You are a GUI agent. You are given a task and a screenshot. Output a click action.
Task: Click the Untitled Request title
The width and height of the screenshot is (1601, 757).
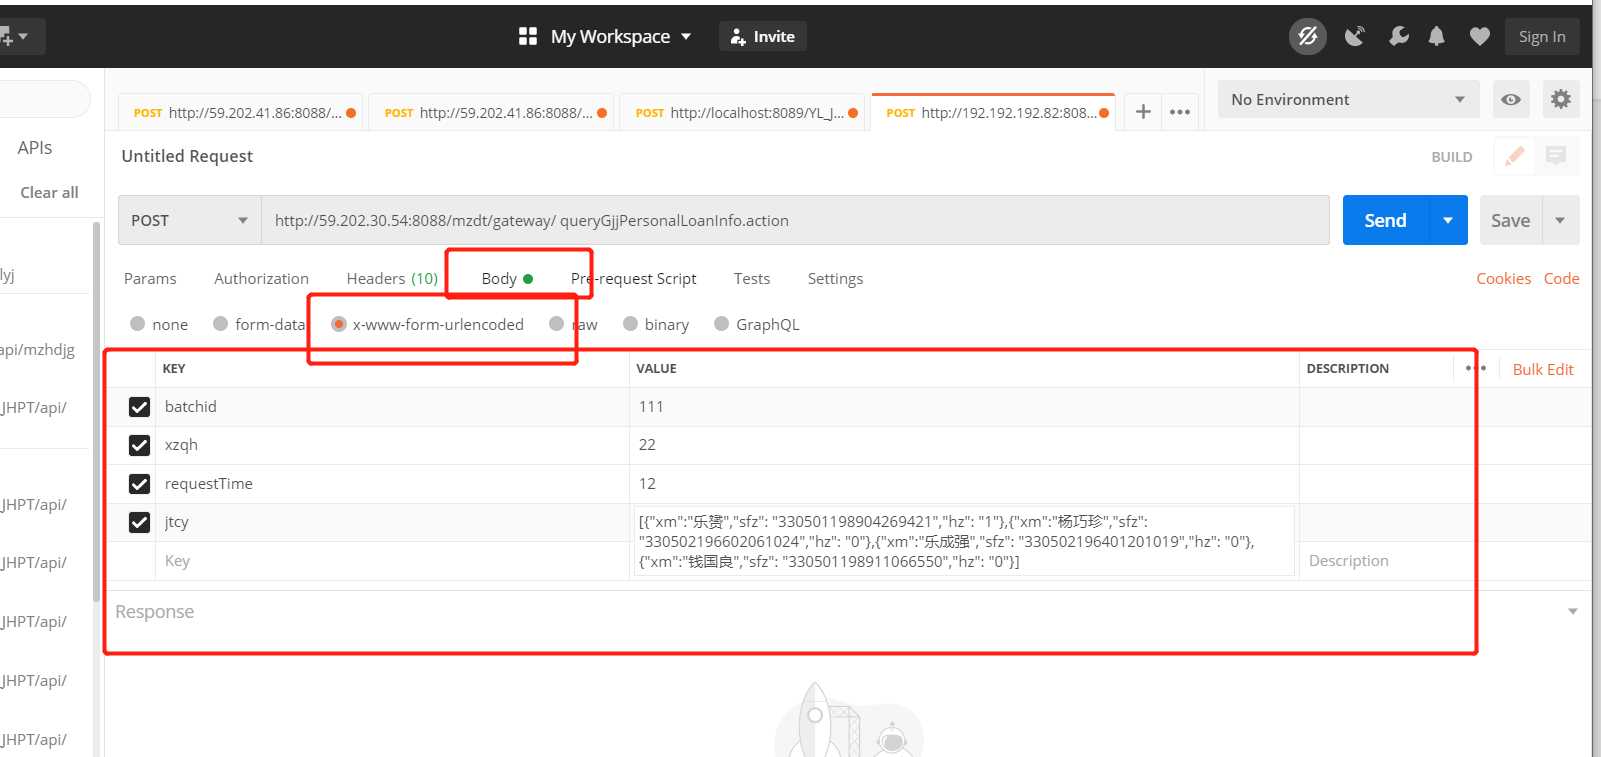click(x=187, y=156)
